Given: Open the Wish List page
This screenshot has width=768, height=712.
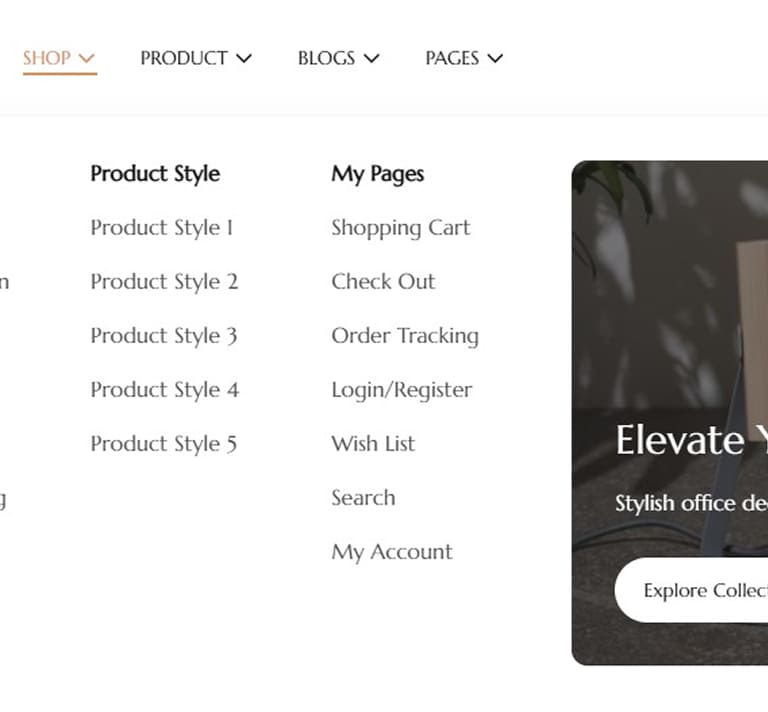Looking at the screenshot, I should click(373, 444).
